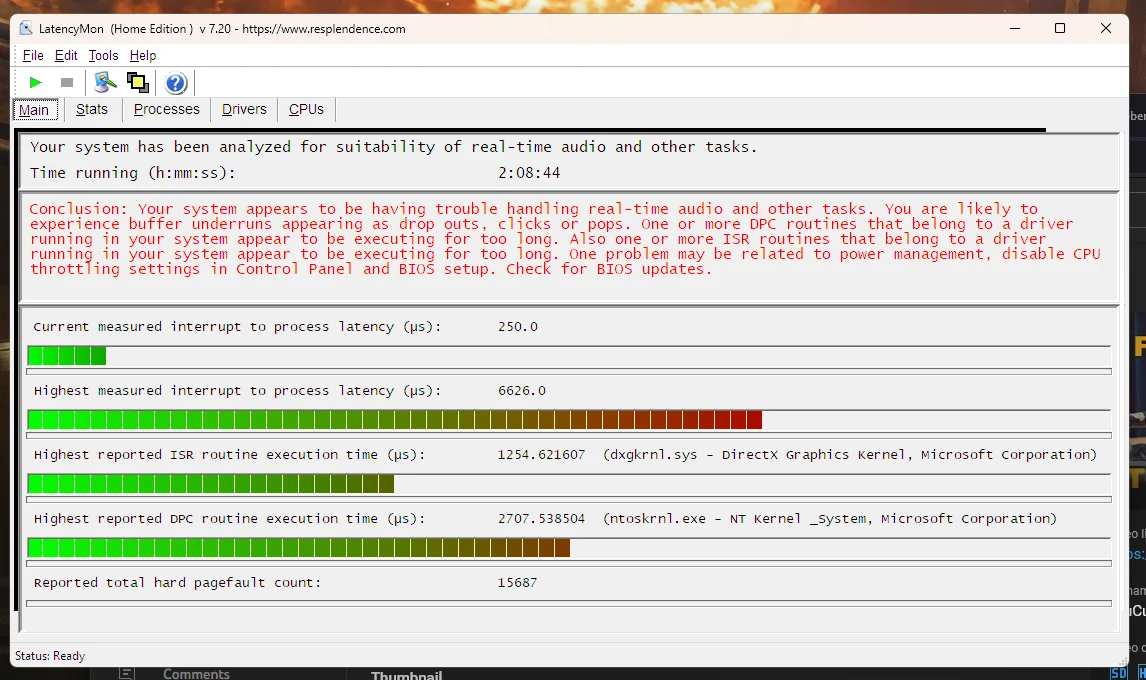
Task: Click the 'Reported total hard pagefault count' label
Action: (177, 583)
